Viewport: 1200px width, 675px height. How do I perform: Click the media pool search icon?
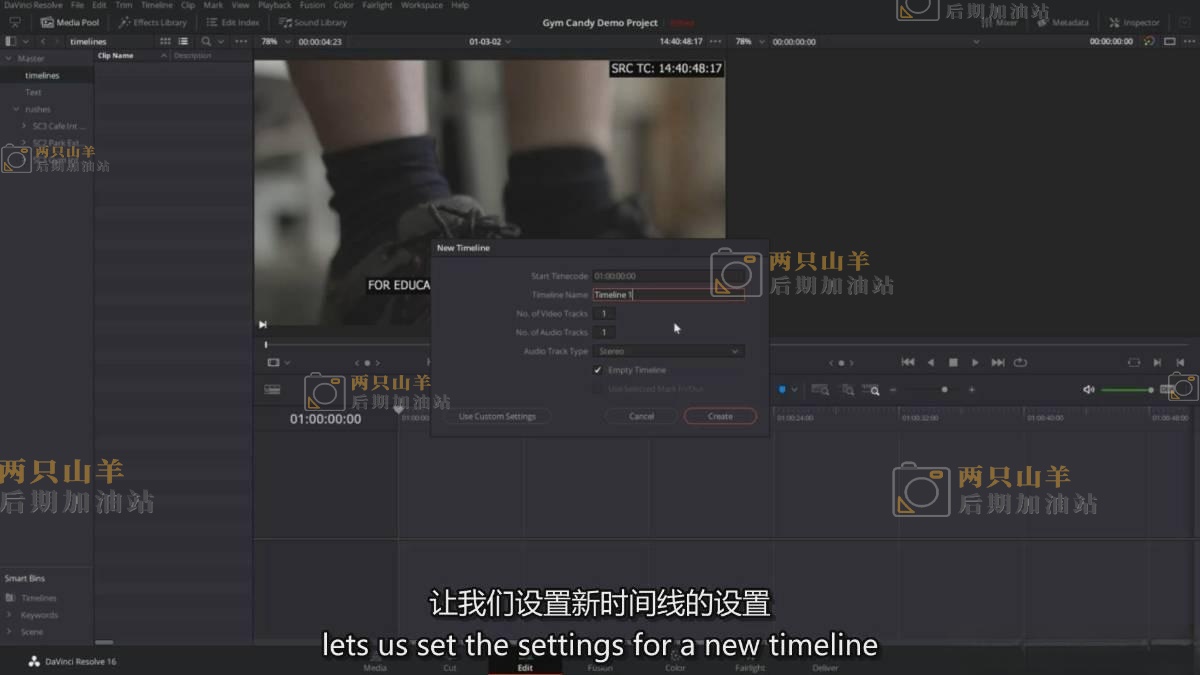coord(207,41)
